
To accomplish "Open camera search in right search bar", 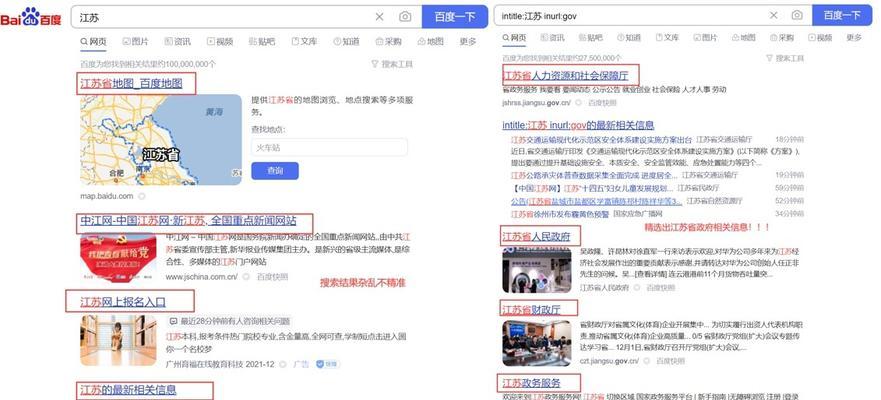I will 797,15.
